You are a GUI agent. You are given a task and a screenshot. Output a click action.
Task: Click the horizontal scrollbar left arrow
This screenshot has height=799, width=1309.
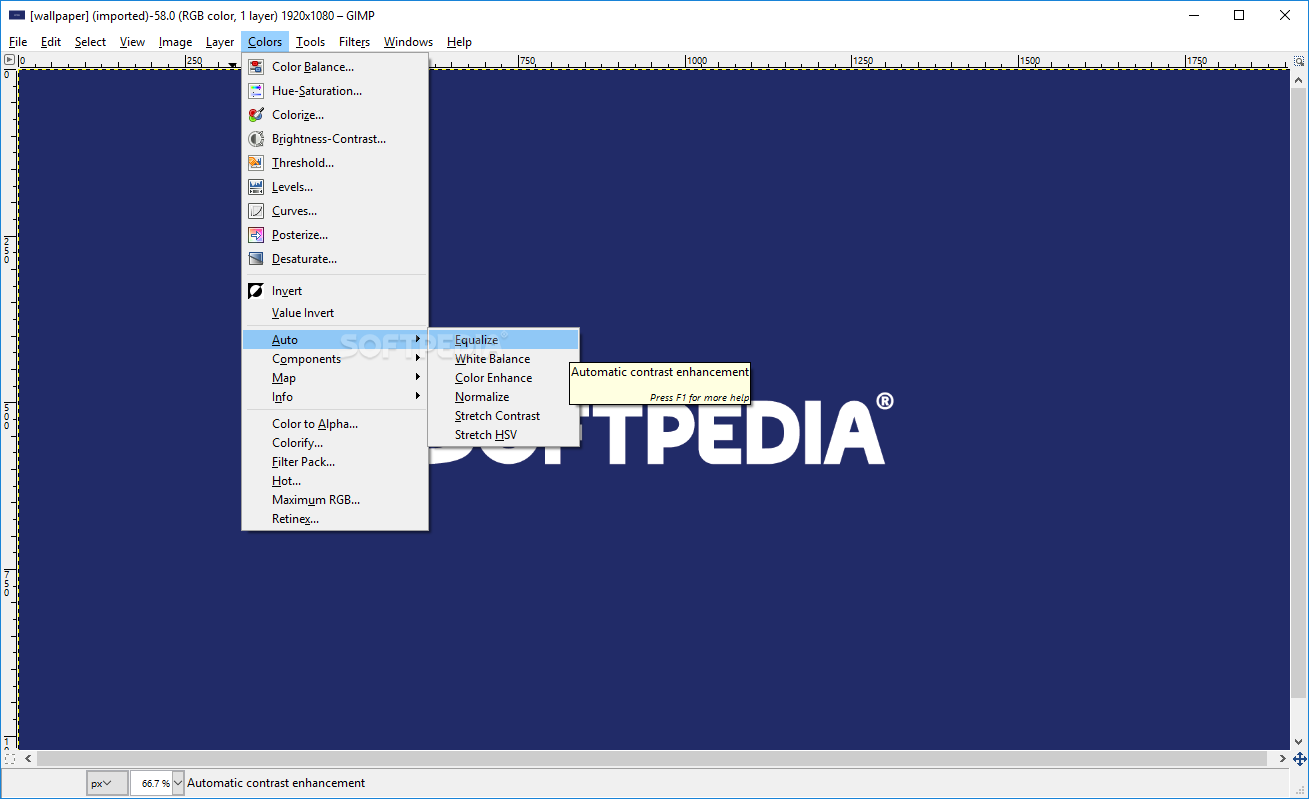coord(27,759)
